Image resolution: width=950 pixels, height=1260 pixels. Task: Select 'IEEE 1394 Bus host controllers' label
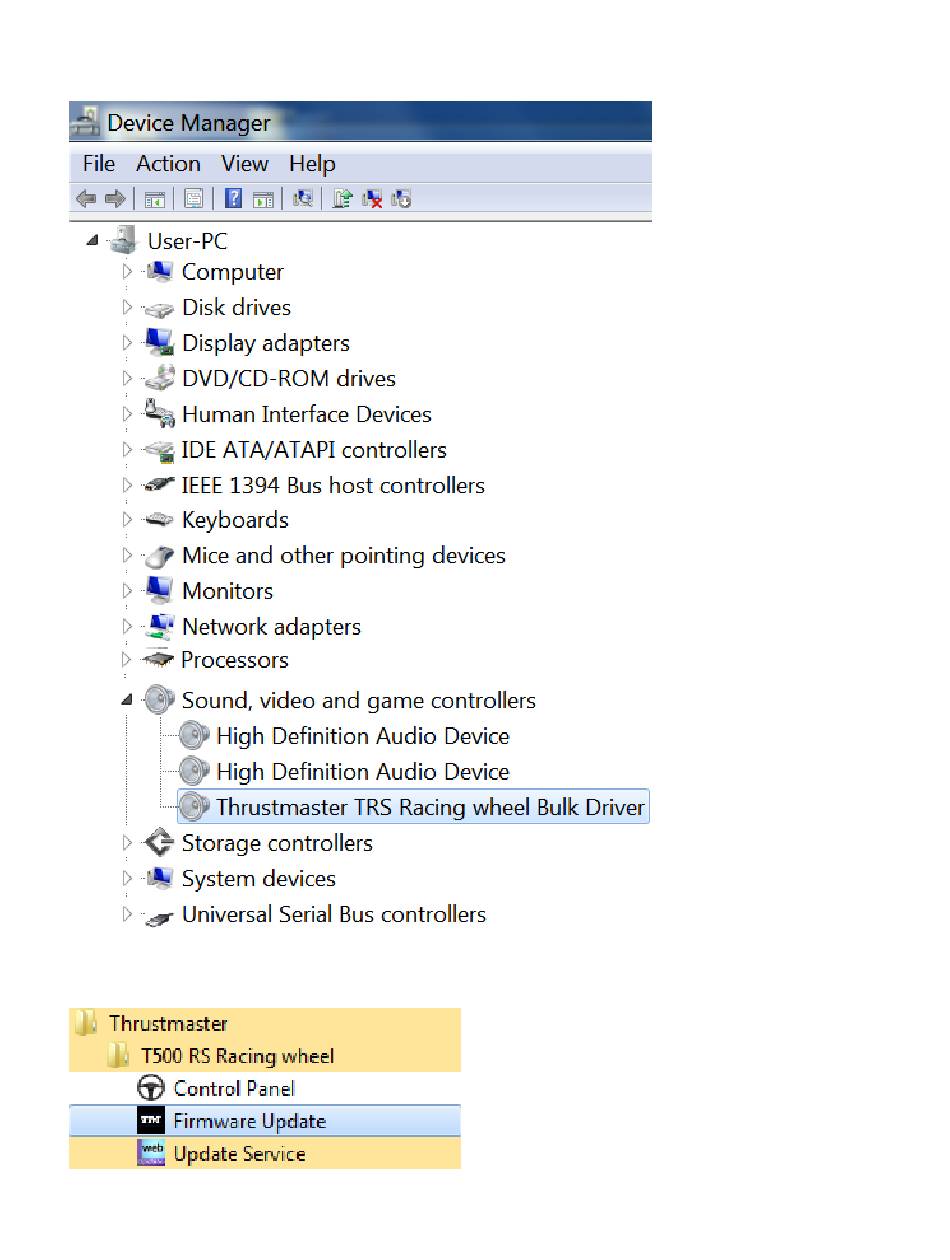(x=333, y=485)
